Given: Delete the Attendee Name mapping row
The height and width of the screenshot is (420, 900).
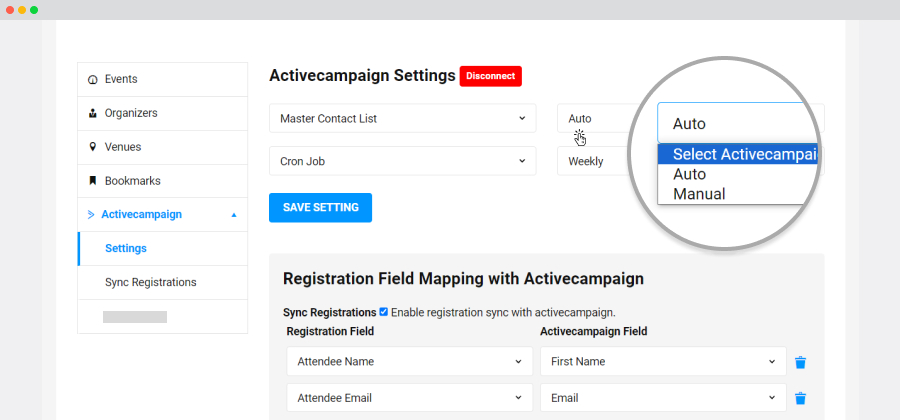Looking at the screenshot, I should 800,362.
